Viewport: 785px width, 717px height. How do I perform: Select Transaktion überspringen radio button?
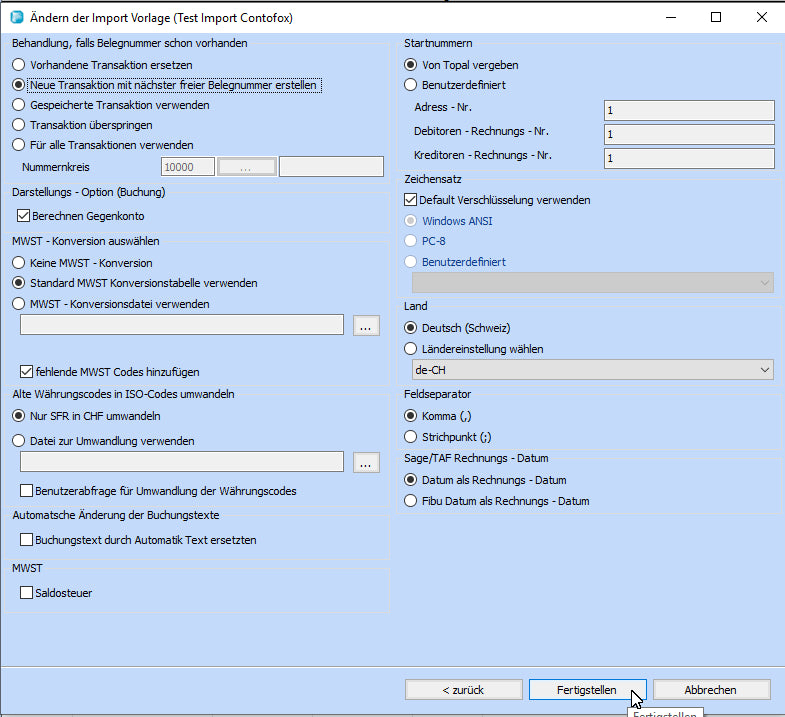point(18,125)
